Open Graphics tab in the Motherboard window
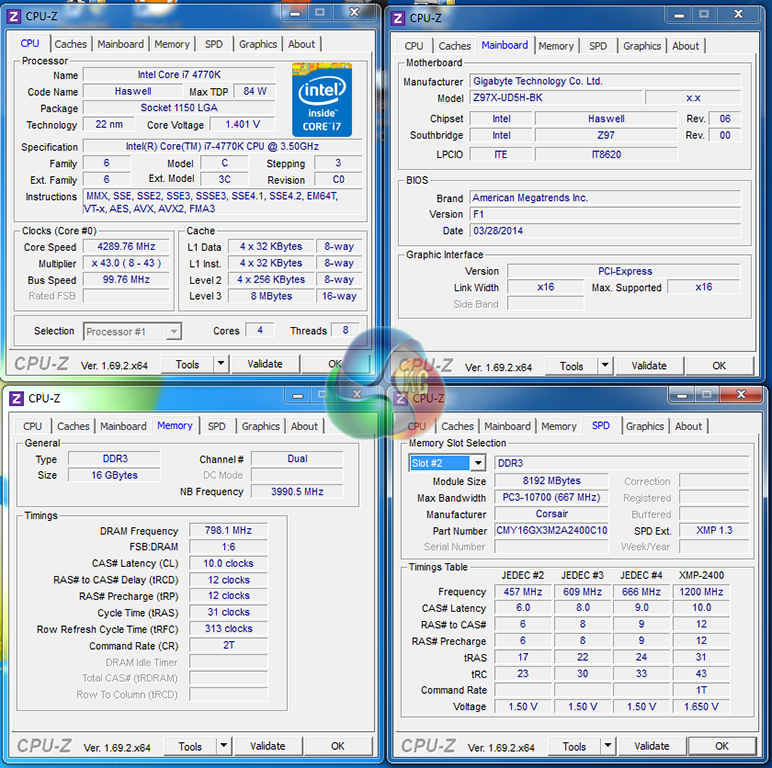Screen dimensions: 772x768 coord(642,46)
